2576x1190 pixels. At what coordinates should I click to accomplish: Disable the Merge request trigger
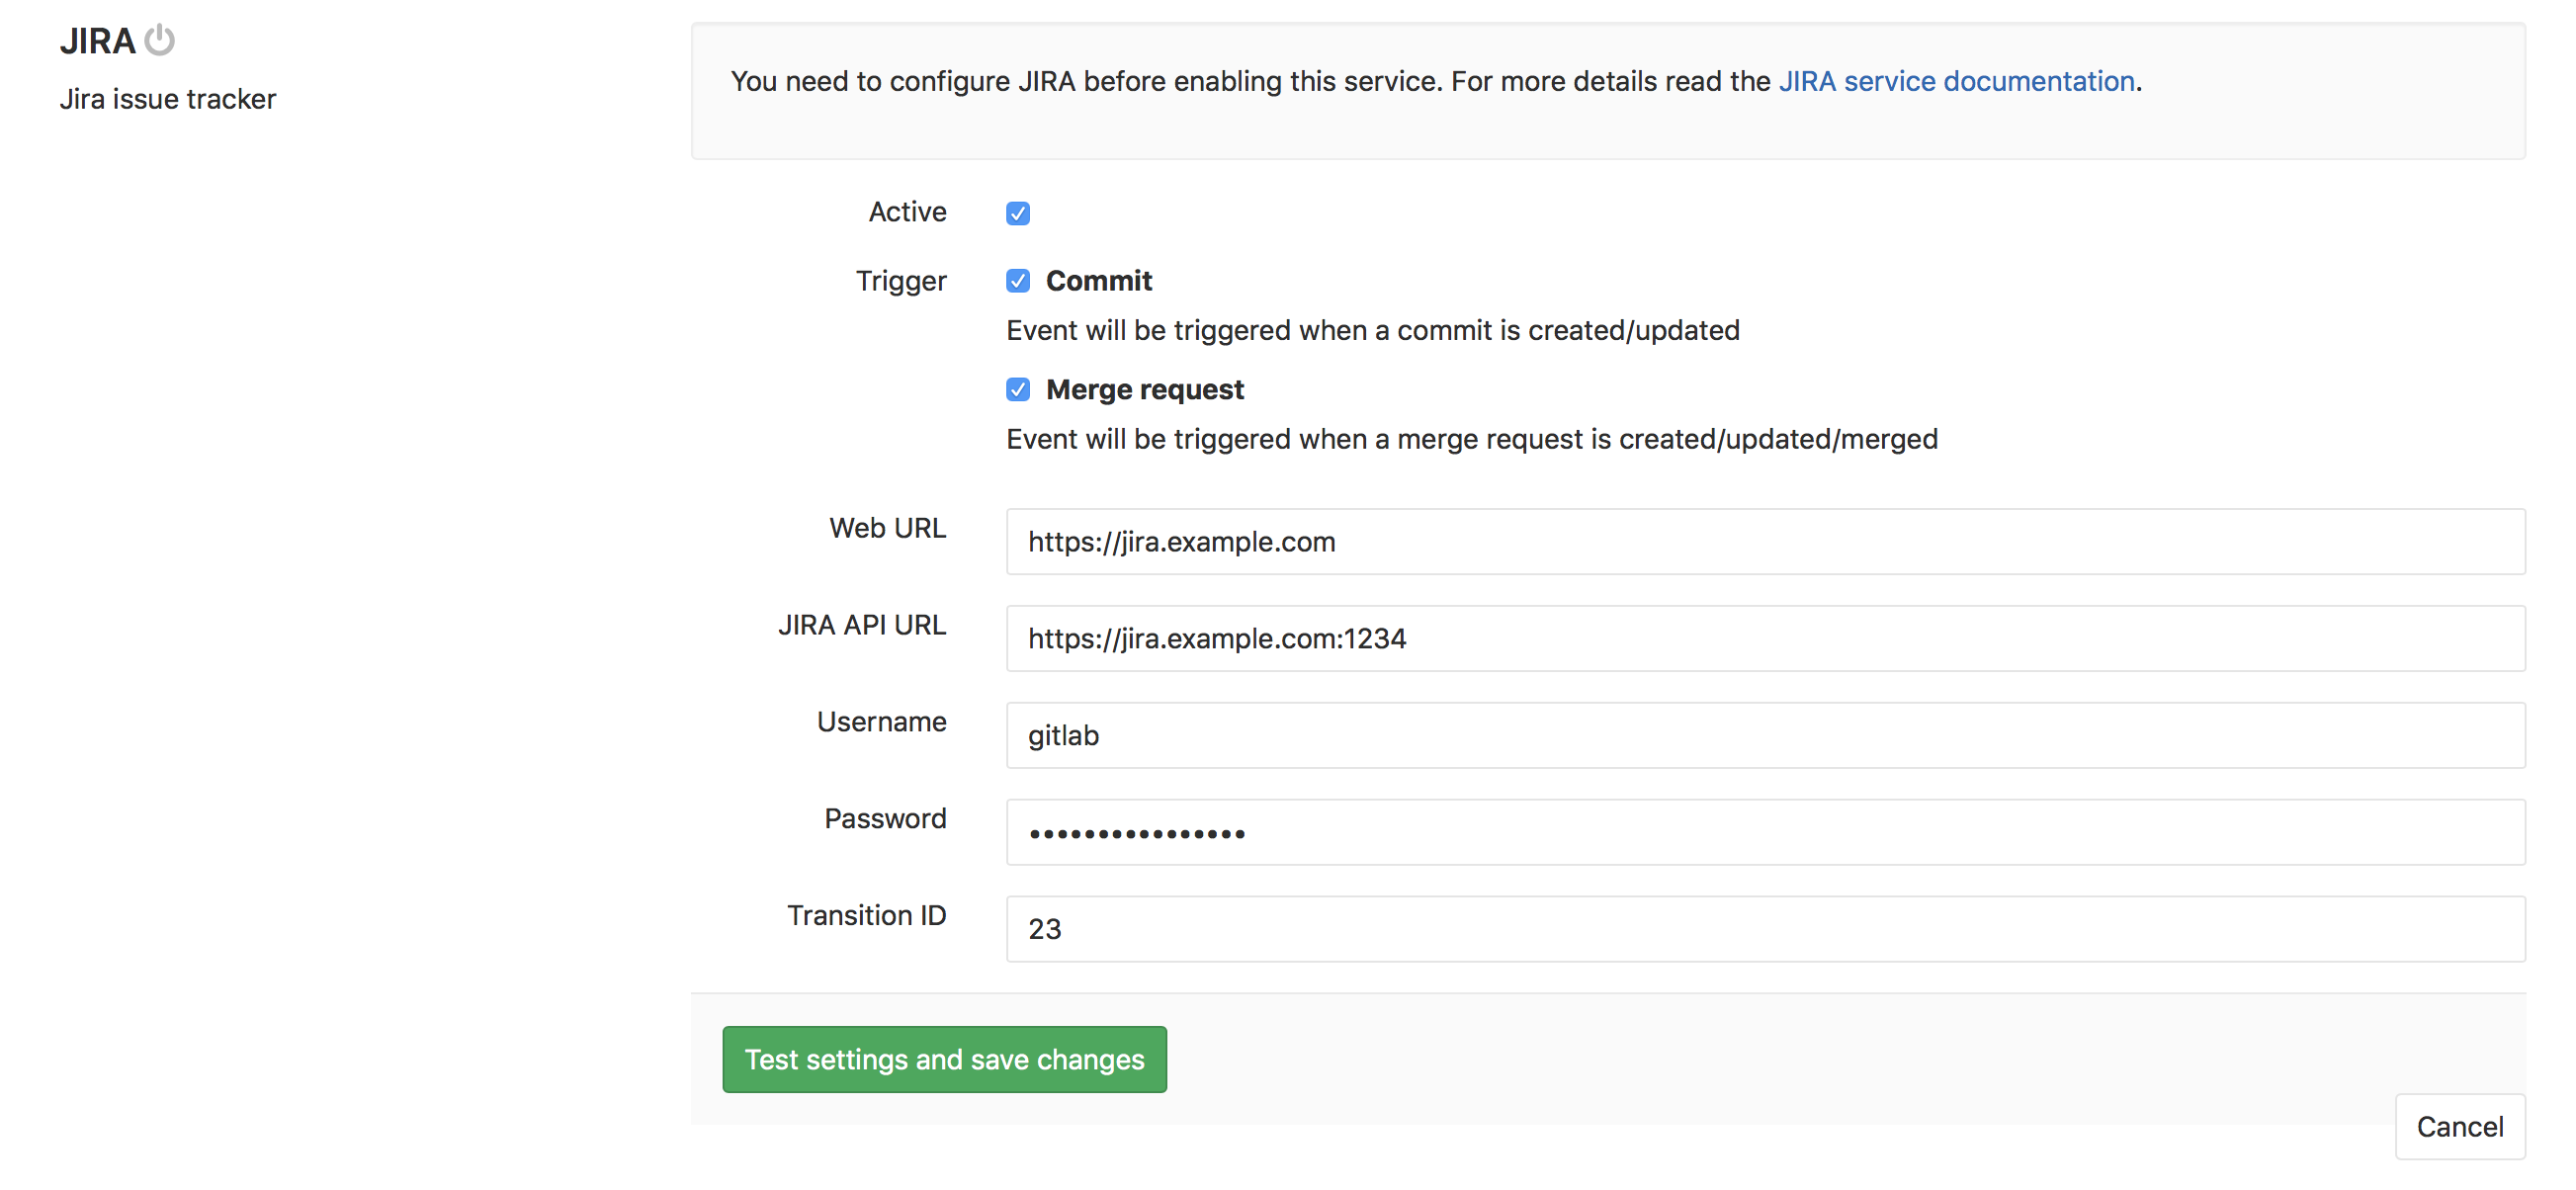[x=1017, y=389]
